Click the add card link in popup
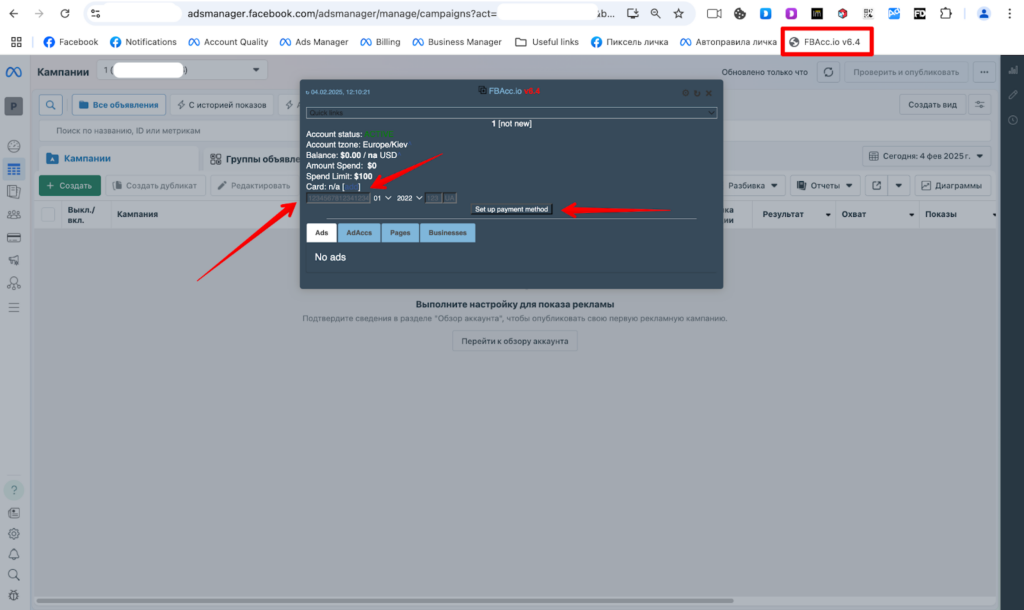Viewport: 1024px width, 610px height. point(351,187)
